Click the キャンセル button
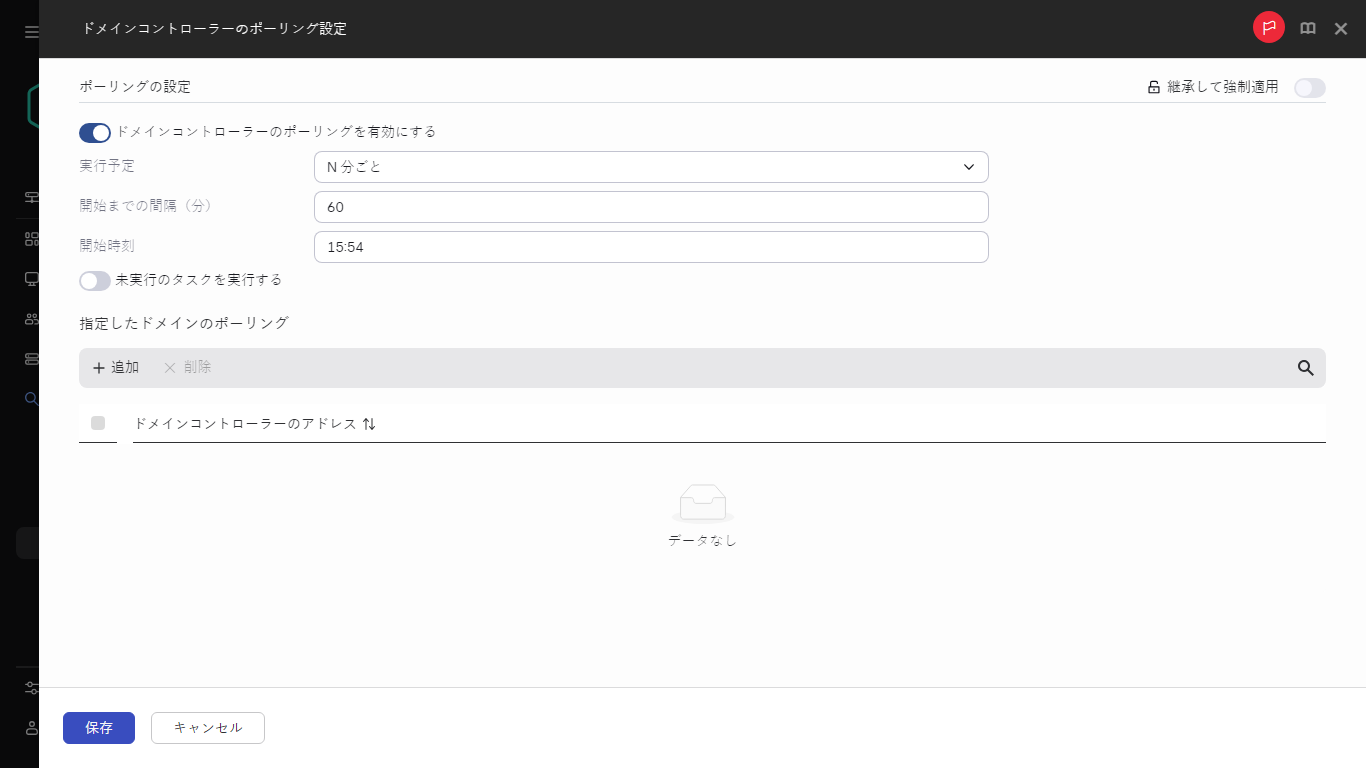 pyautogui.click(x=208, y=728)
